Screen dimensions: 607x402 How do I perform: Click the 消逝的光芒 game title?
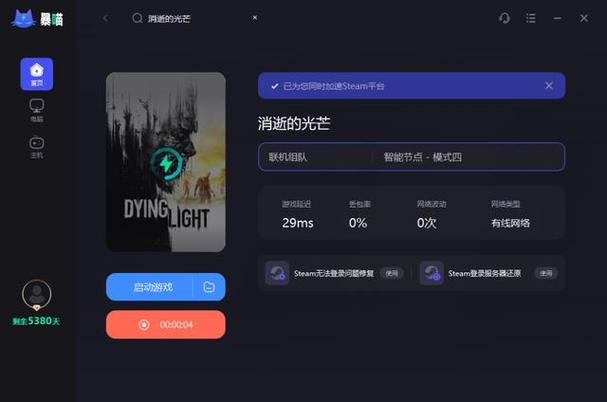pyautogui.click(x=294, y=124)
